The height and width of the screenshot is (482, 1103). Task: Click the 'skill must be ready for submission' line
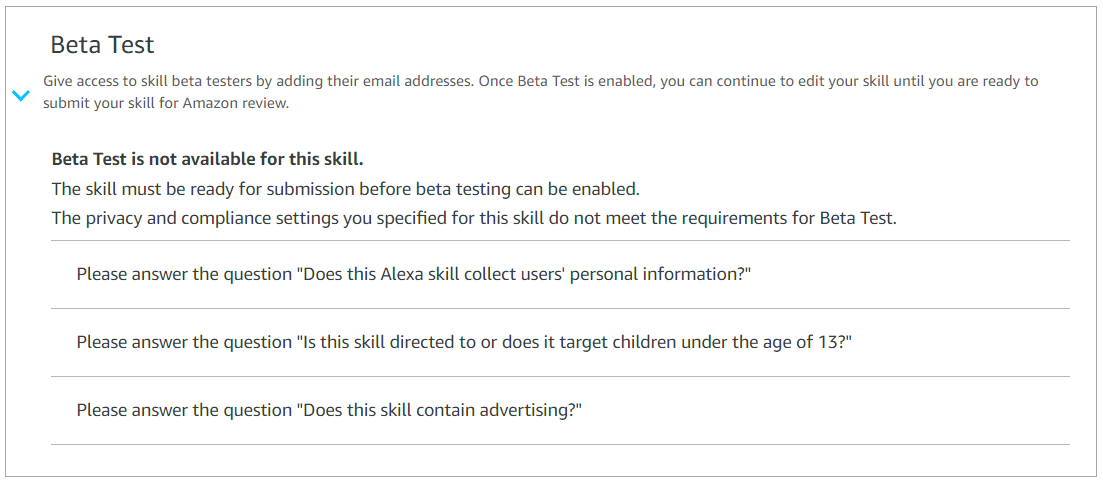pos(345,189)
